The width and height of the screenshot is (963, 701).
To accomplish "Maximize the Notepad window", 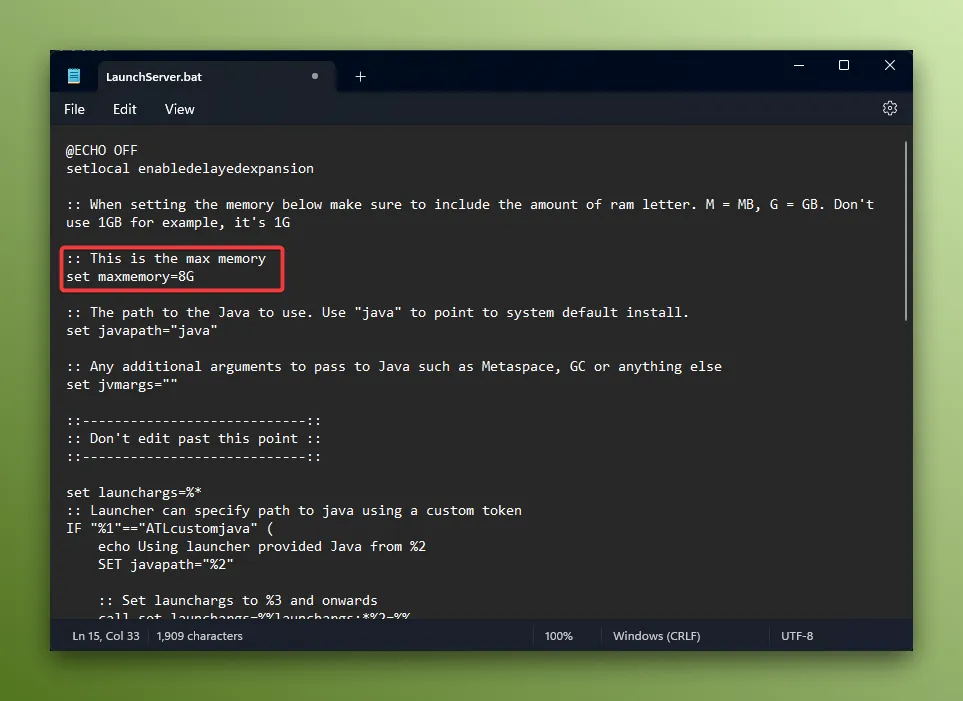I will coord(843,64).
